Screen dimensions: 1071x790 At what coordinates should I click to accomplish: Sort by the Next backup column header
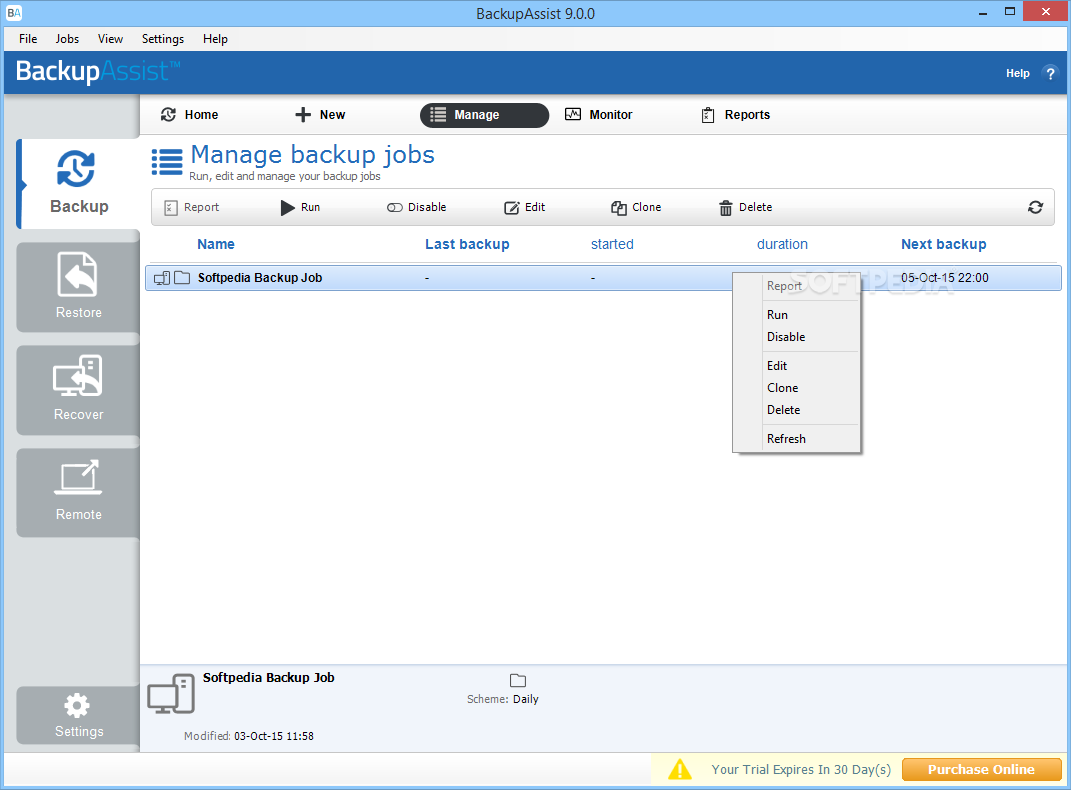(x=943, y=244)
